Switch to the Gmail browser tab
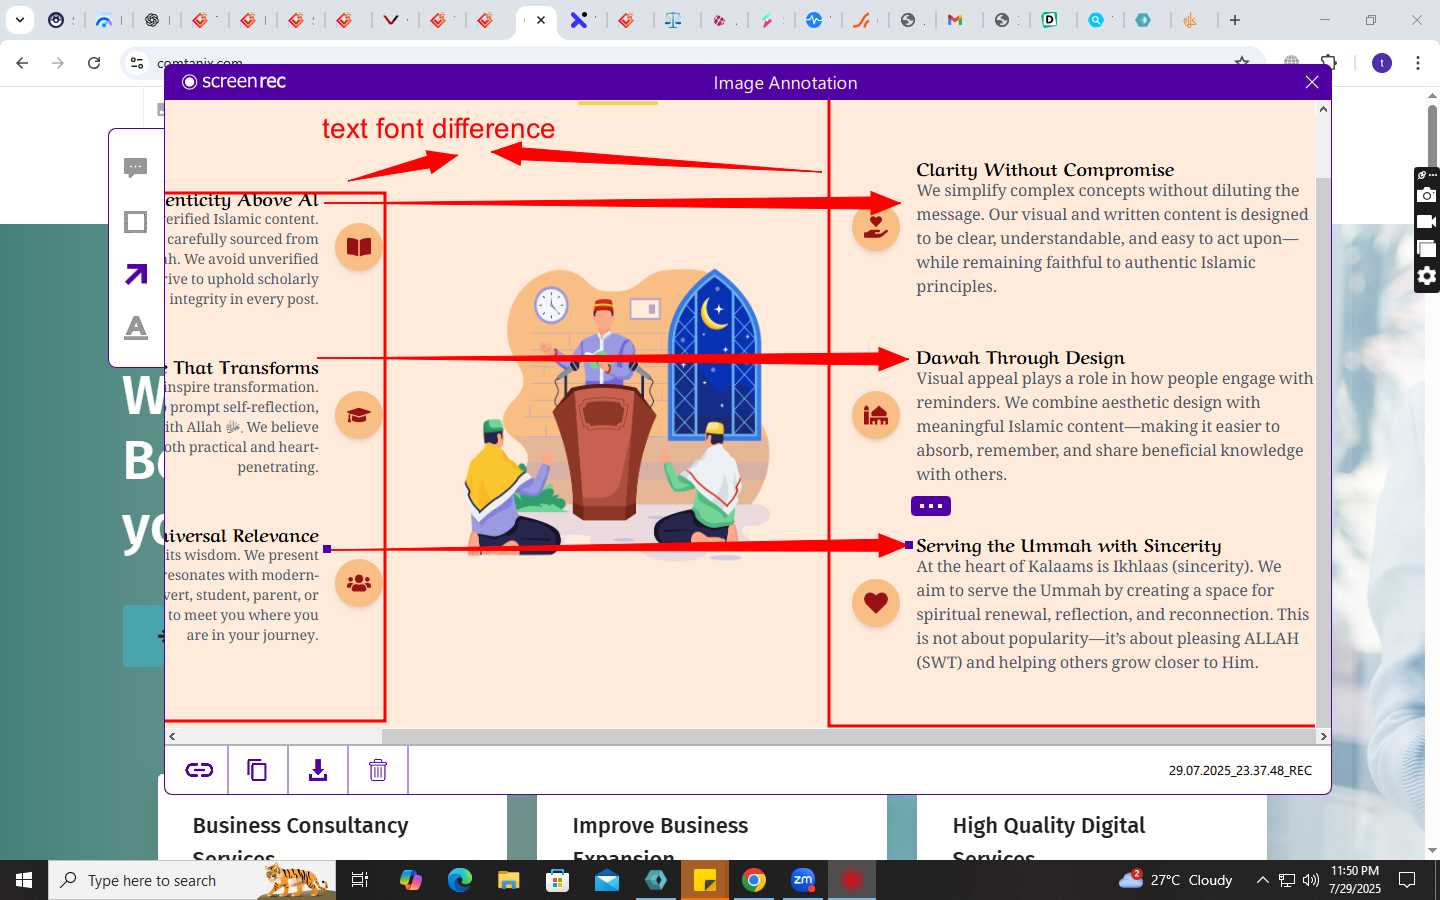The height and width of the screenshot is (900, 1440). click(956, 20)
